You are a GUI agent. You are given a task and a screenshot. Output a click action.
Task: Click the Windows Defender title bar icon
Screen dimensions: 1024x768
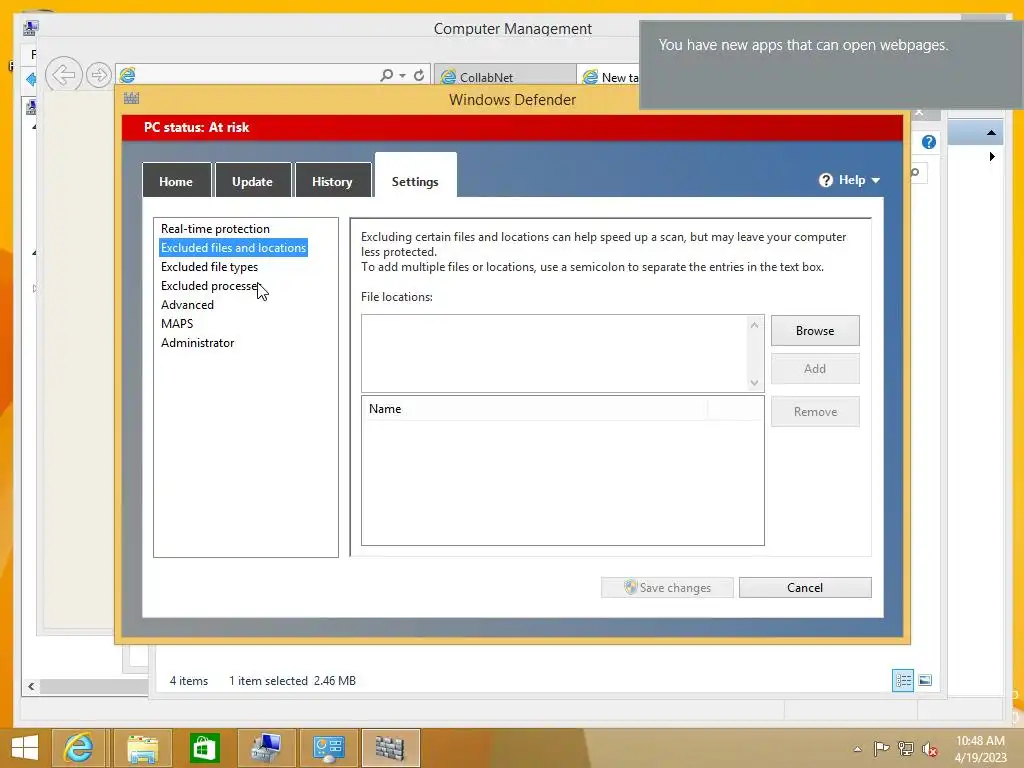click(131, 99)
